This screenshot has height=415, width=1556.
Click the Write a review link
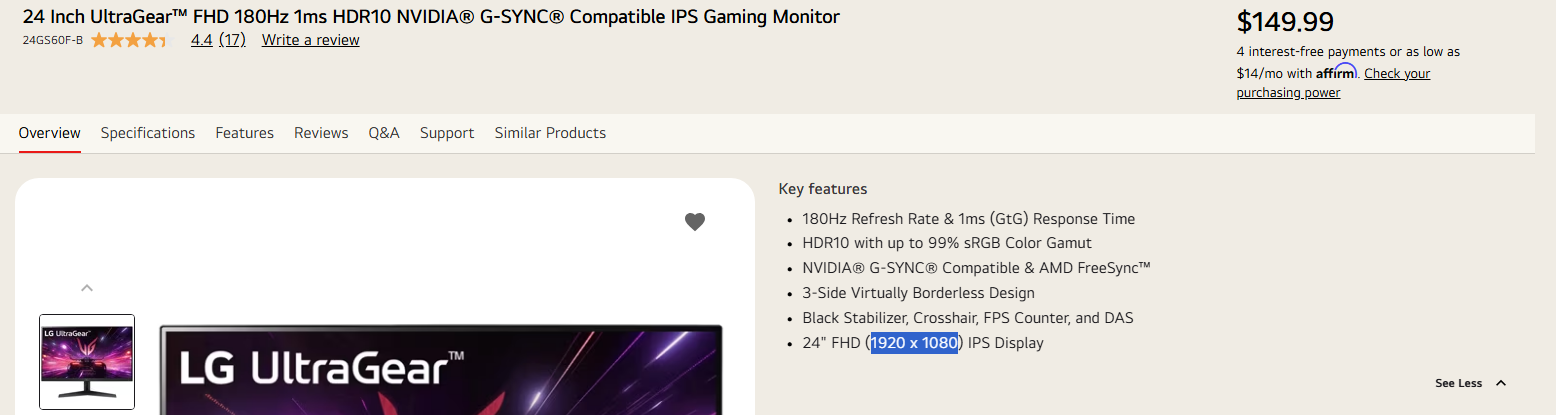(x=310, y=40)
